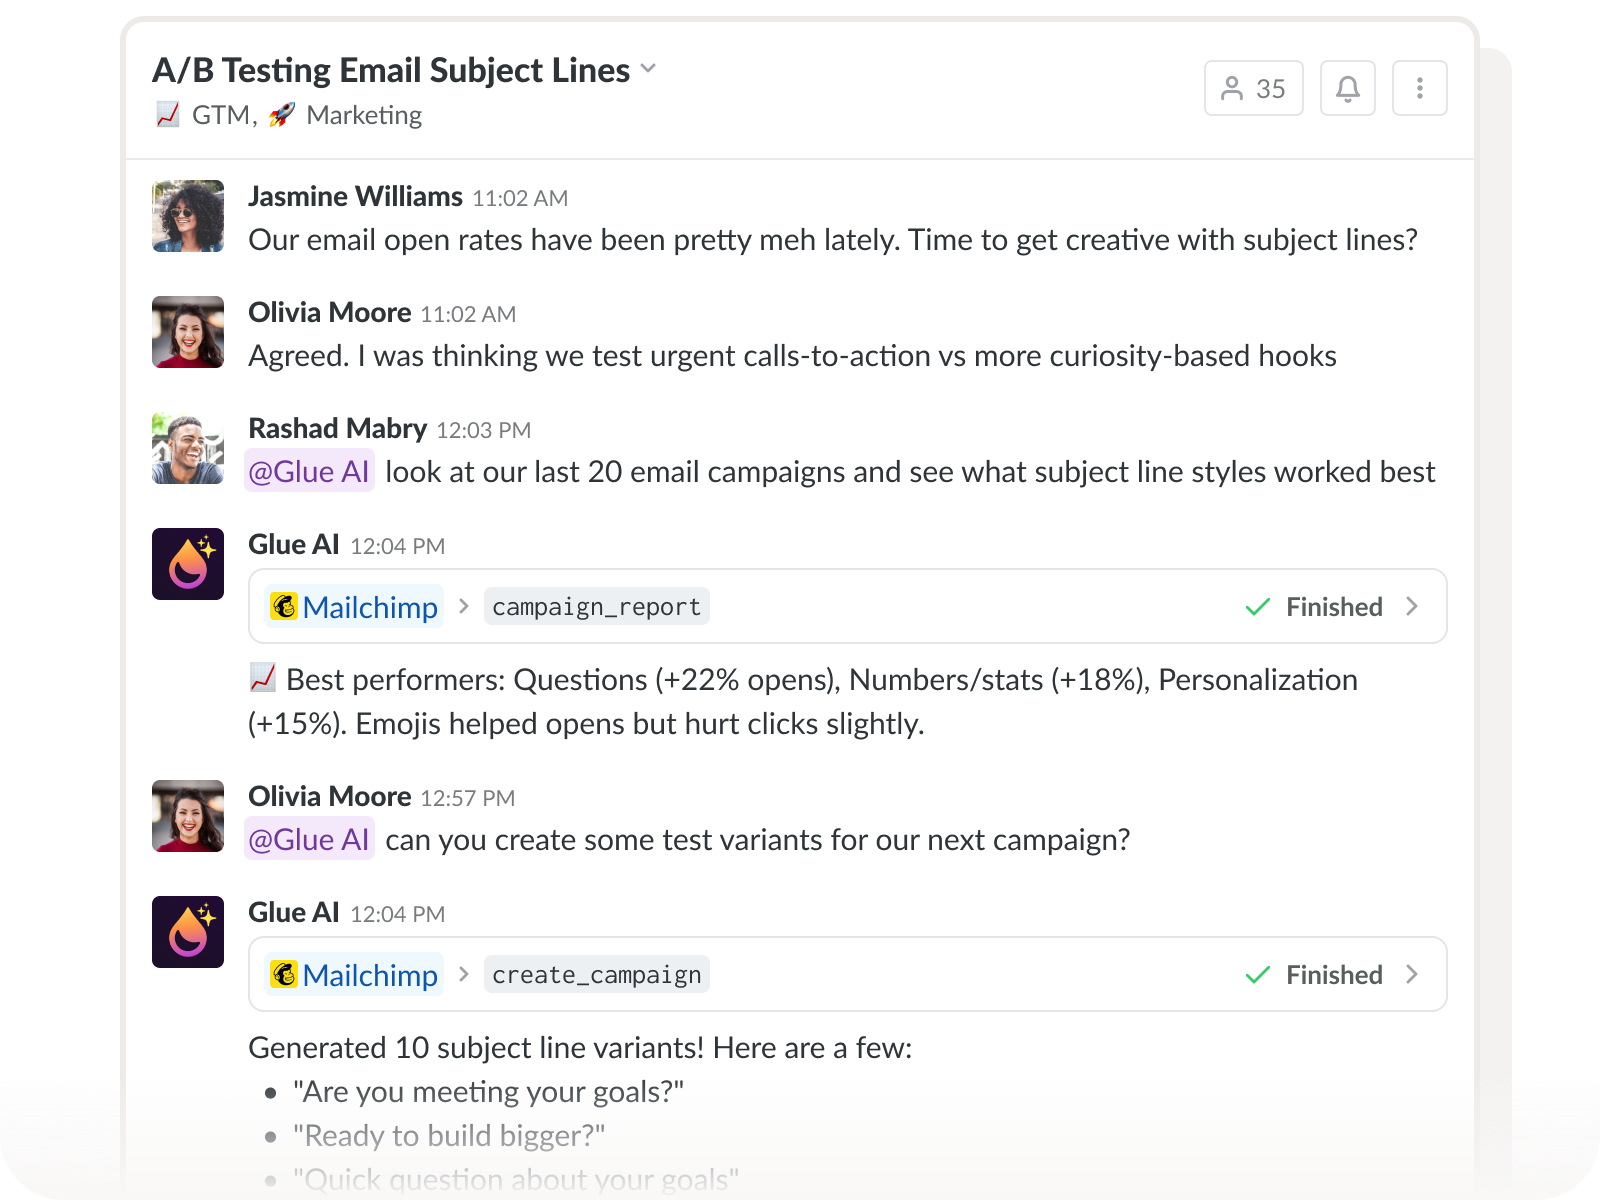Screen dimensions: 1600x1200
Task: Click the Mailchimp icon in create_campaign card
Action: [x=284, y=974]
